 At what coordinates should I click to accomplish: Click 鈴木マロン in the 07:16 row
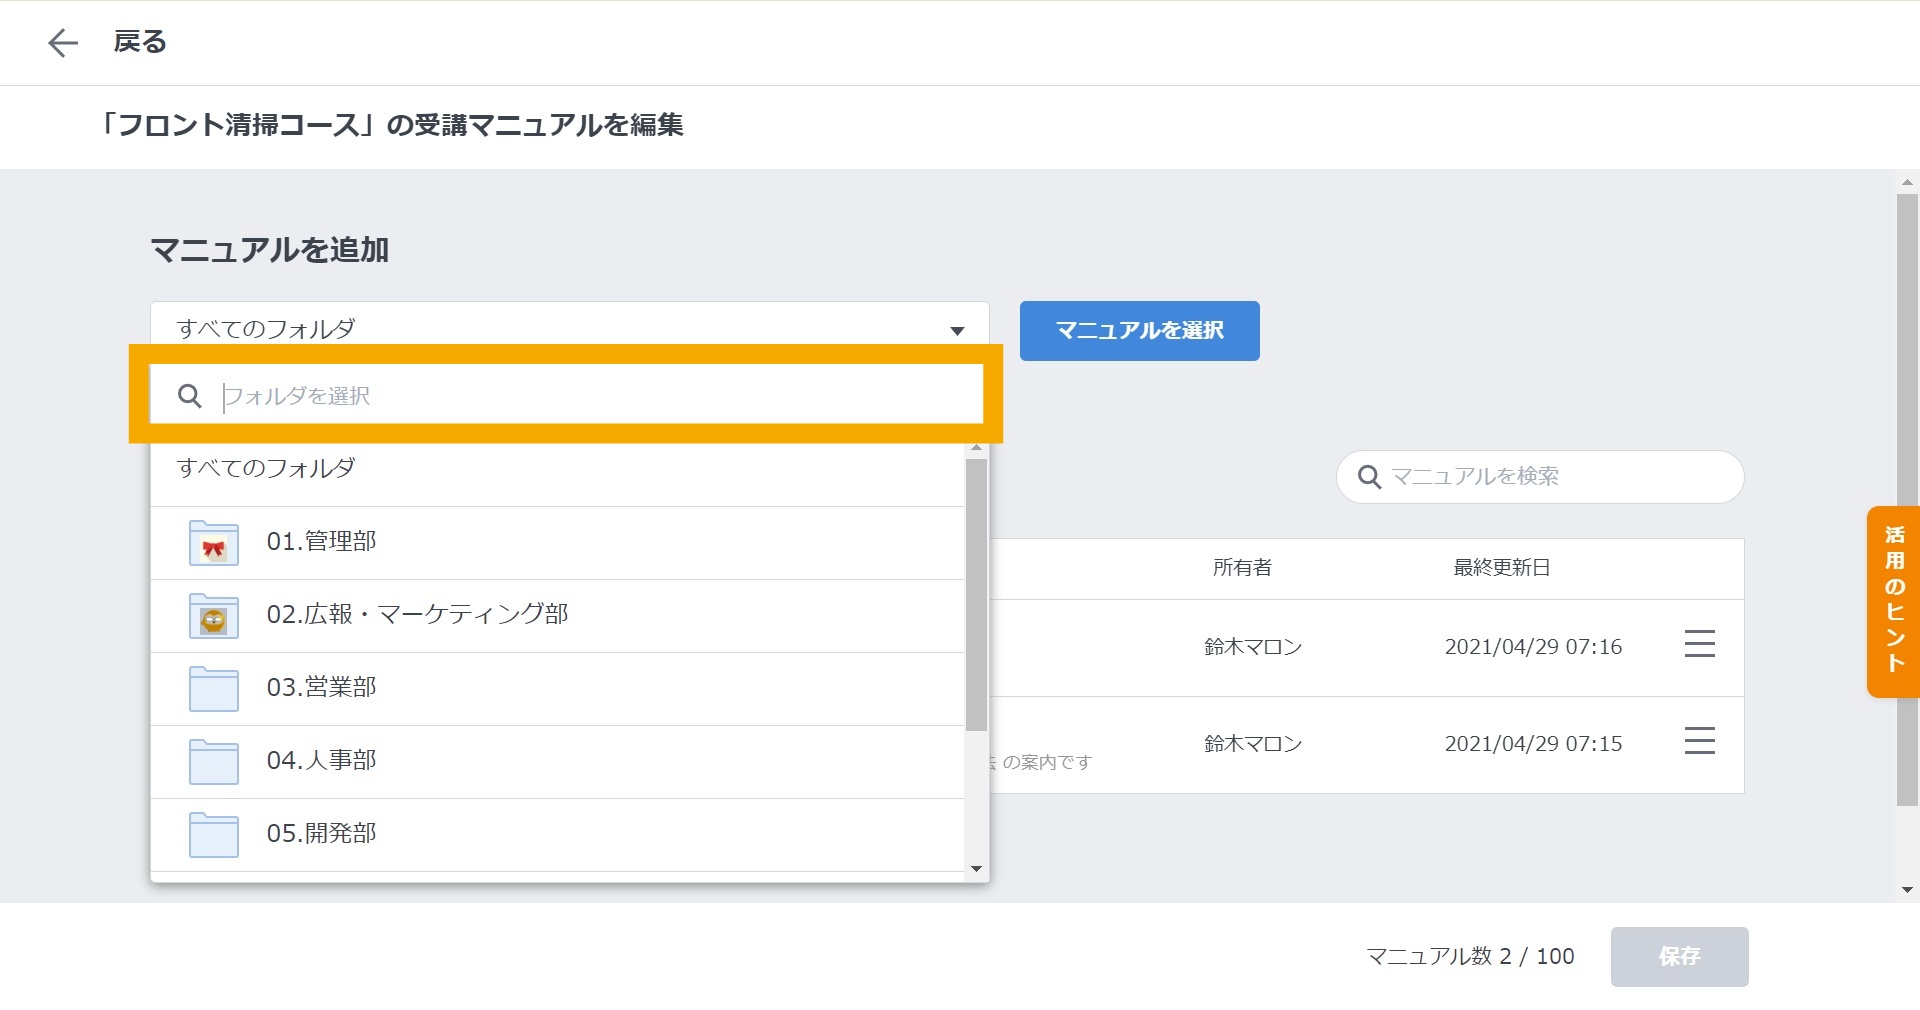1253,647
